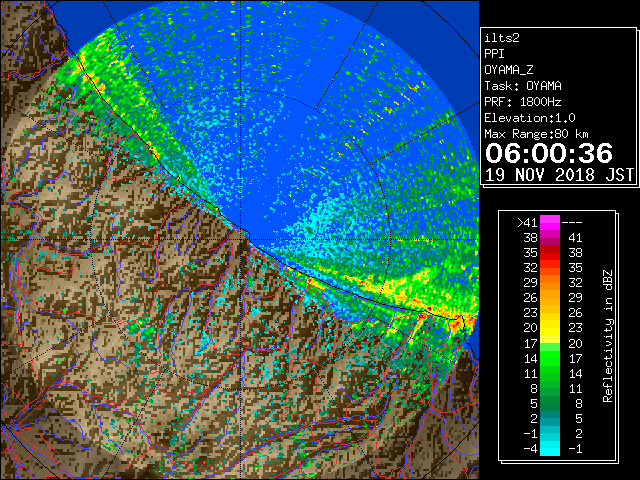Click 'Max Range:80 km' text

[x=536, y=134]
